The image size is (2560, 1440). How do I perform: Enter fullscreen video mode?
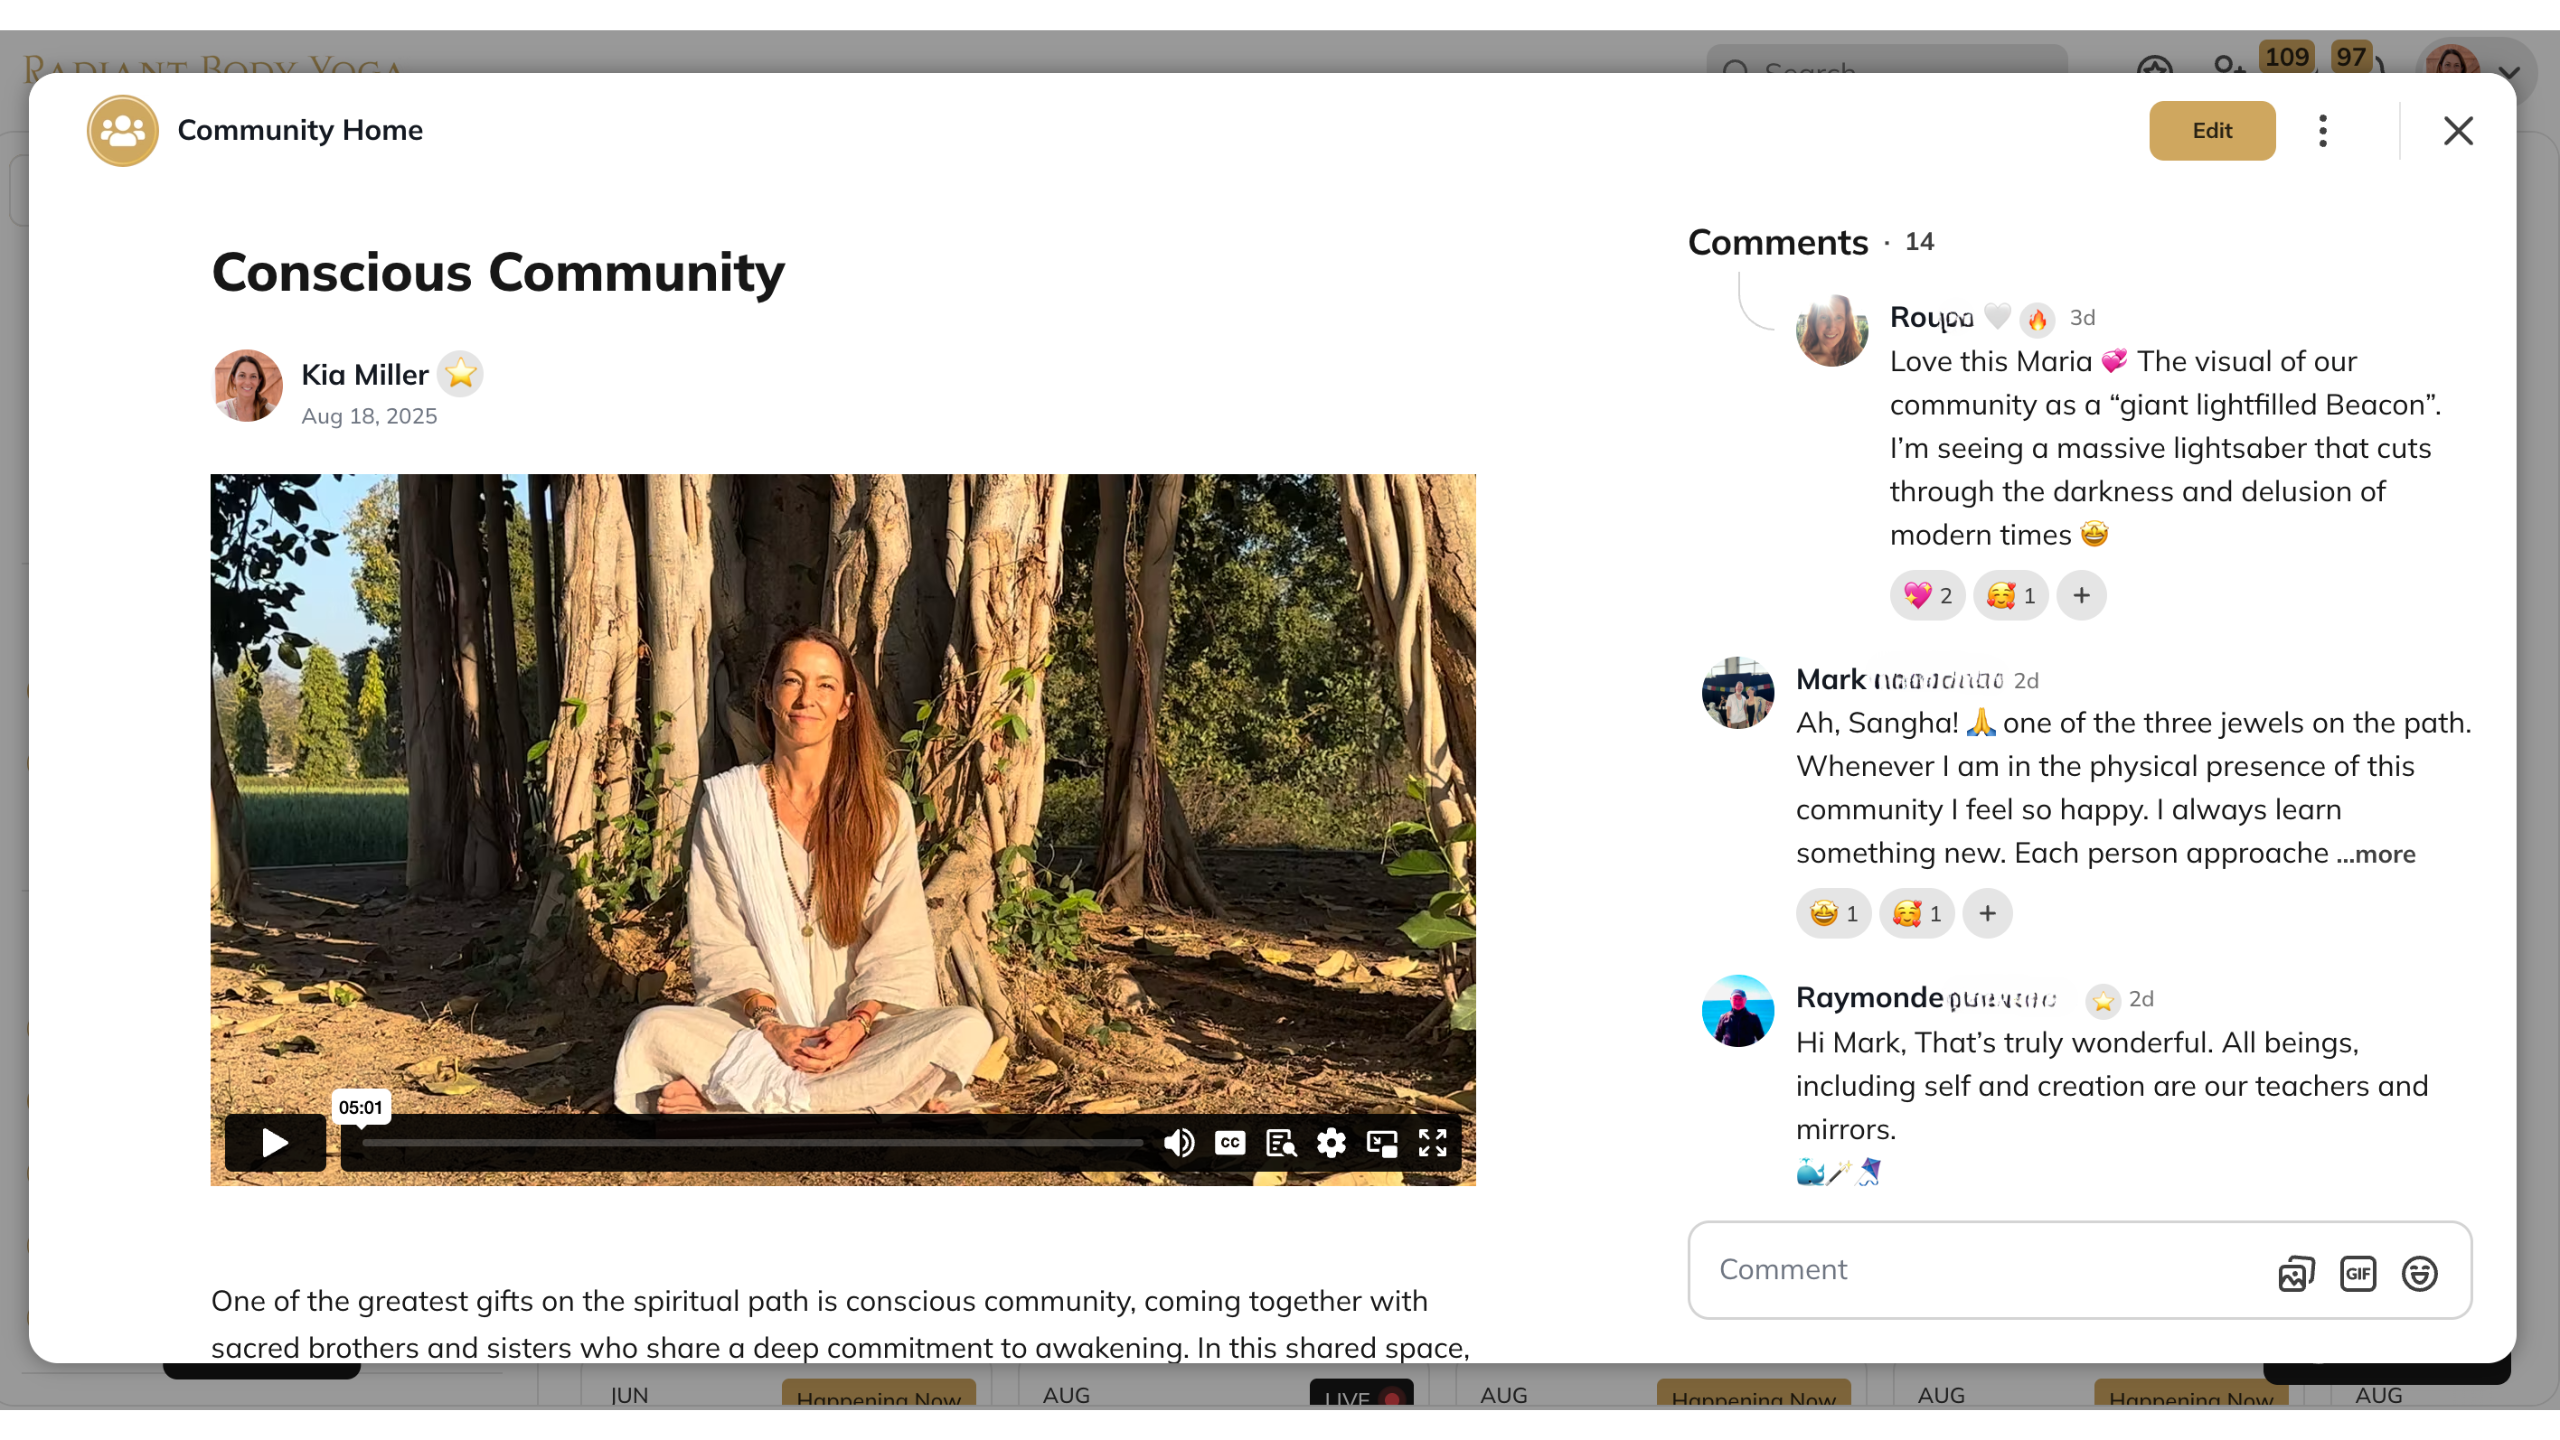1433,1142
